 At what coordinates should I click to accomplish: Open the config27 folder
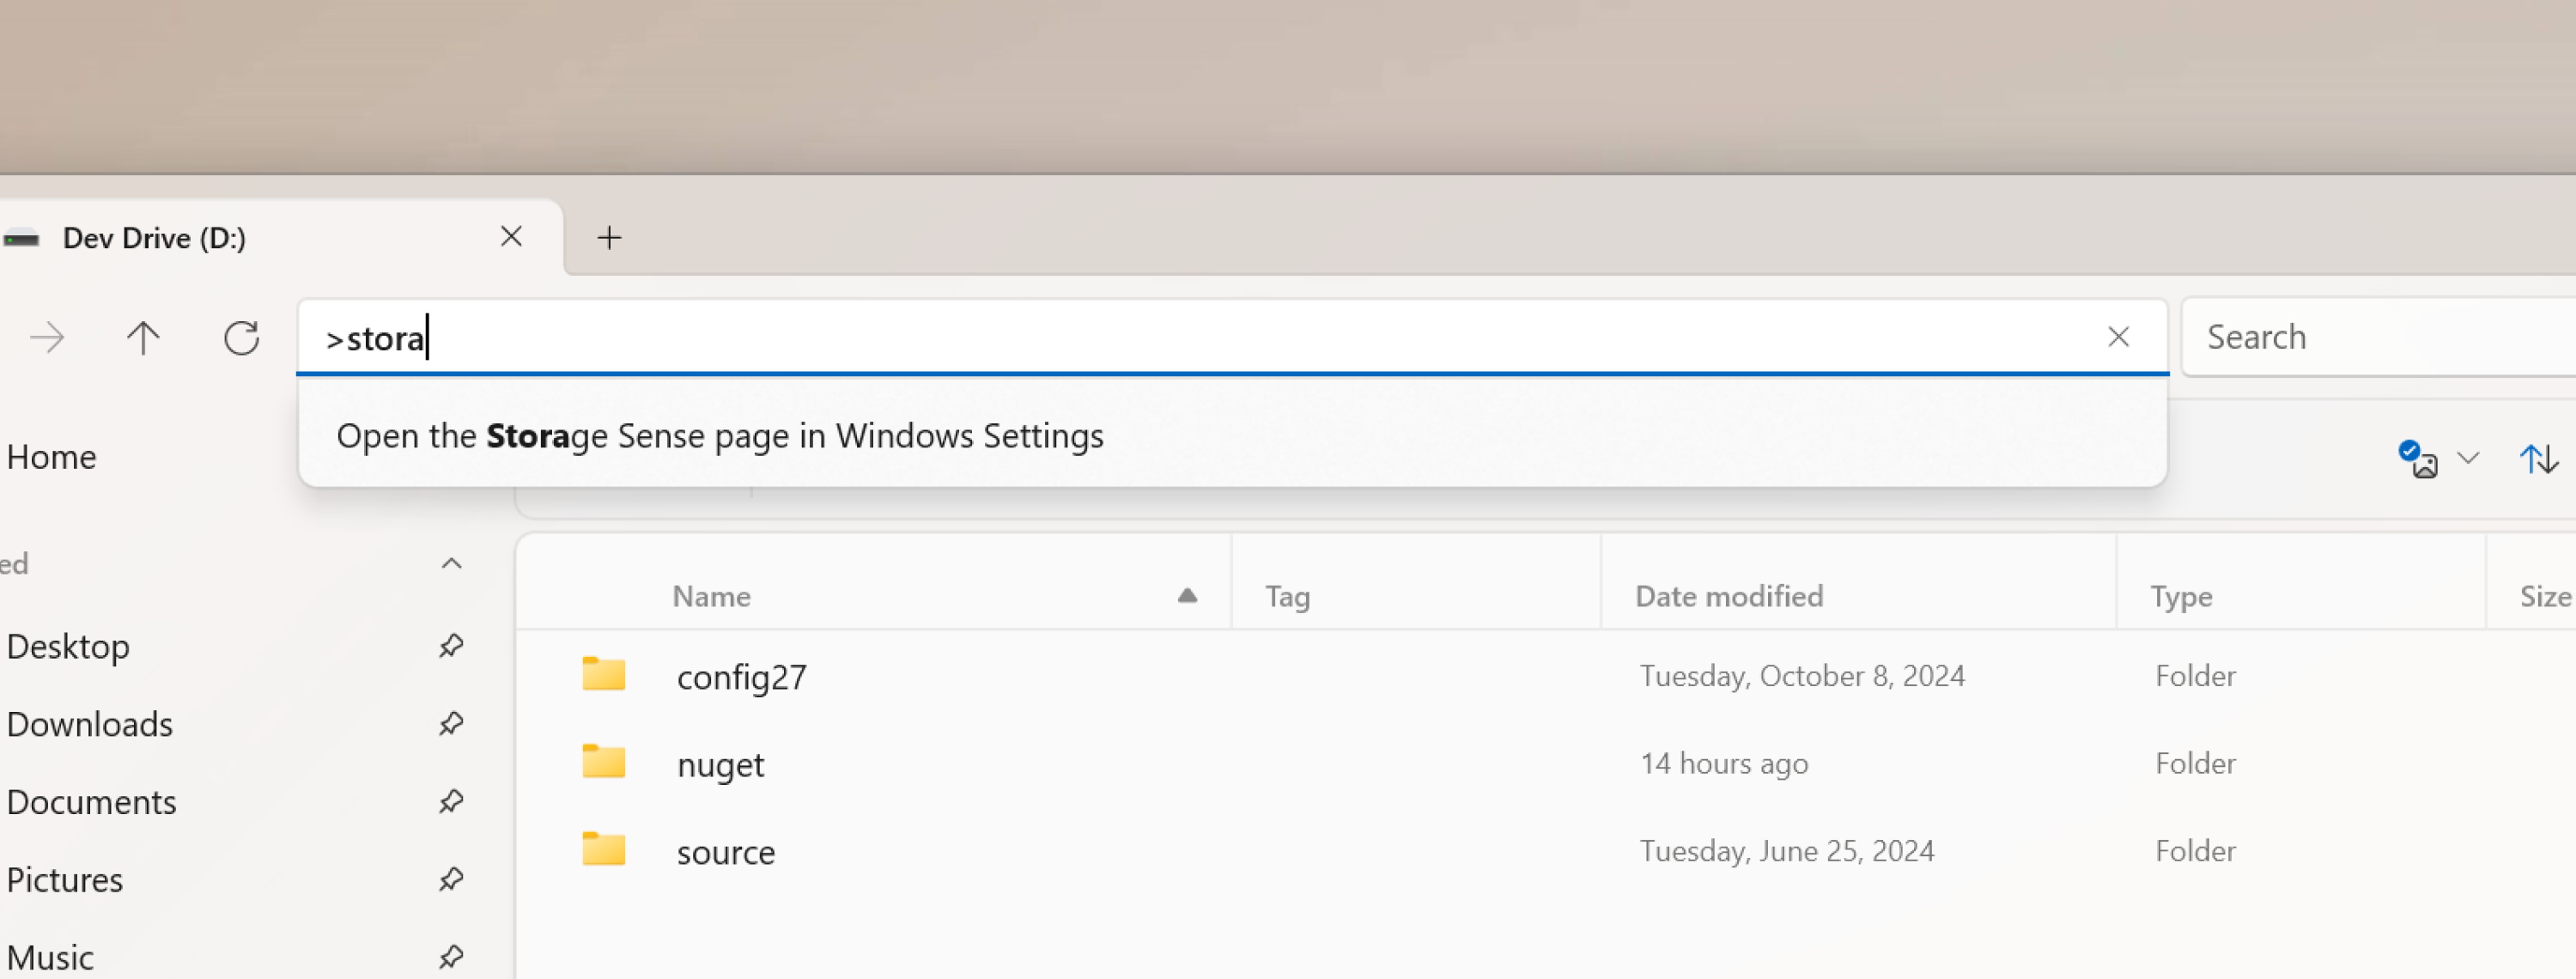click(741, 675)
